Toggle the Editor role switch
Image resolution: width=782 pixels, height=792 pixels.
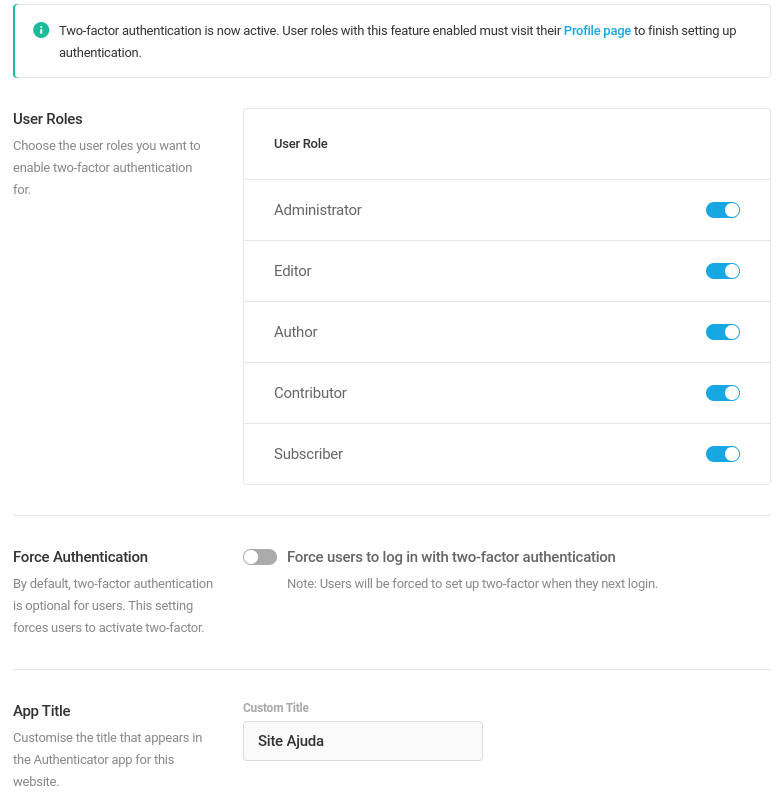point(723,271)
